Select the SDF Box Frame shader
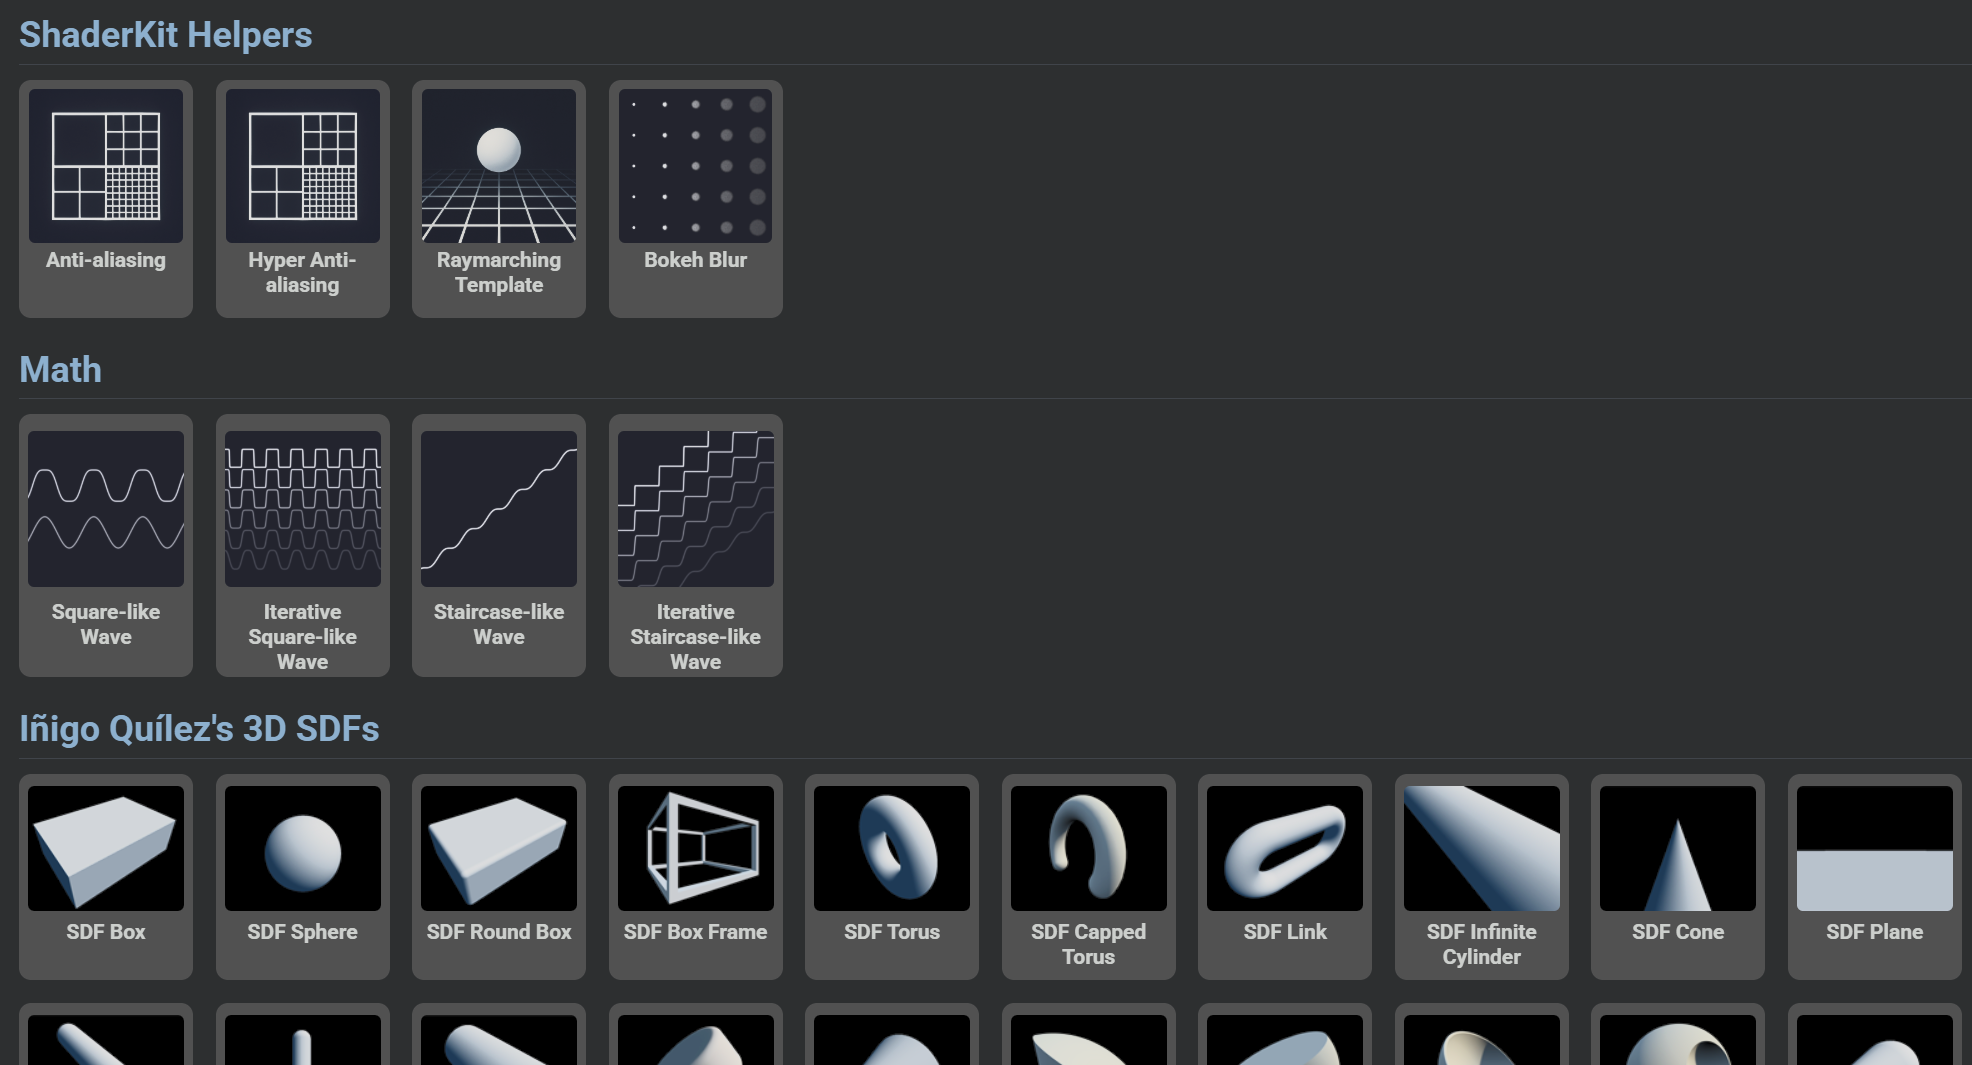The height and width of the screenshot is (1065, 1972). [x=695, y=876]
